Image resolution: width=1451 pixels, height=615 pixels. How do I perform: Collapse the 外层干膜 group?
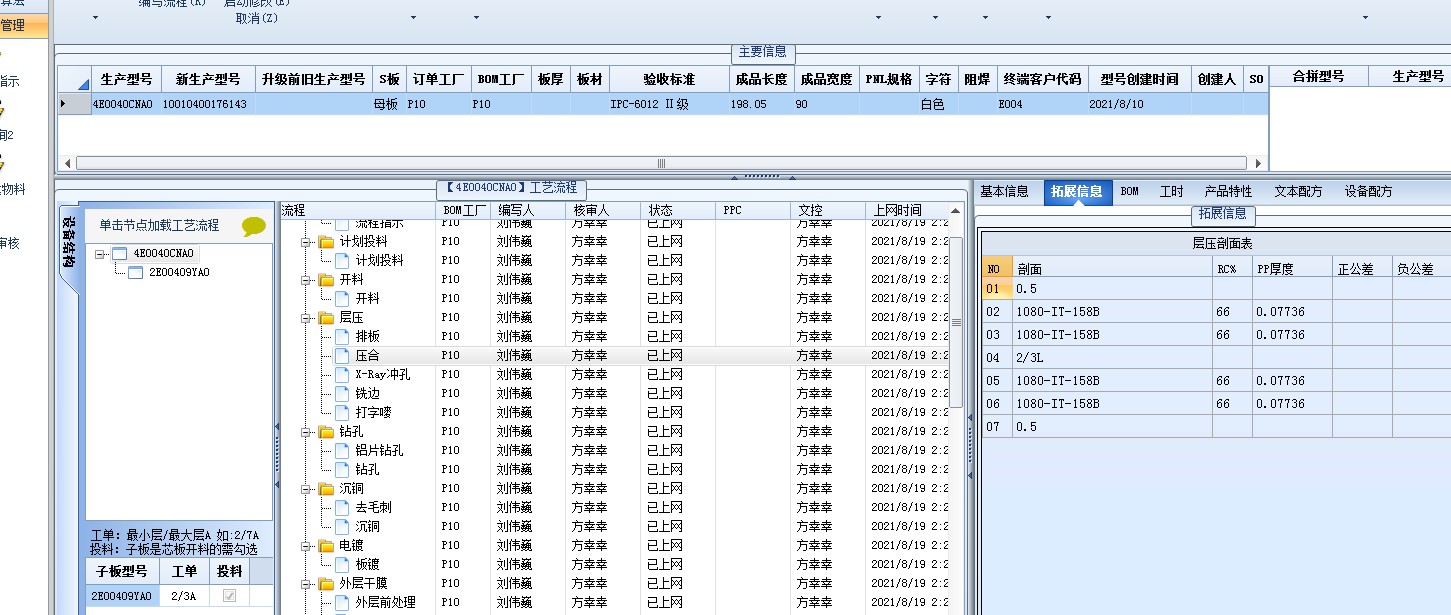click(307, 584)
